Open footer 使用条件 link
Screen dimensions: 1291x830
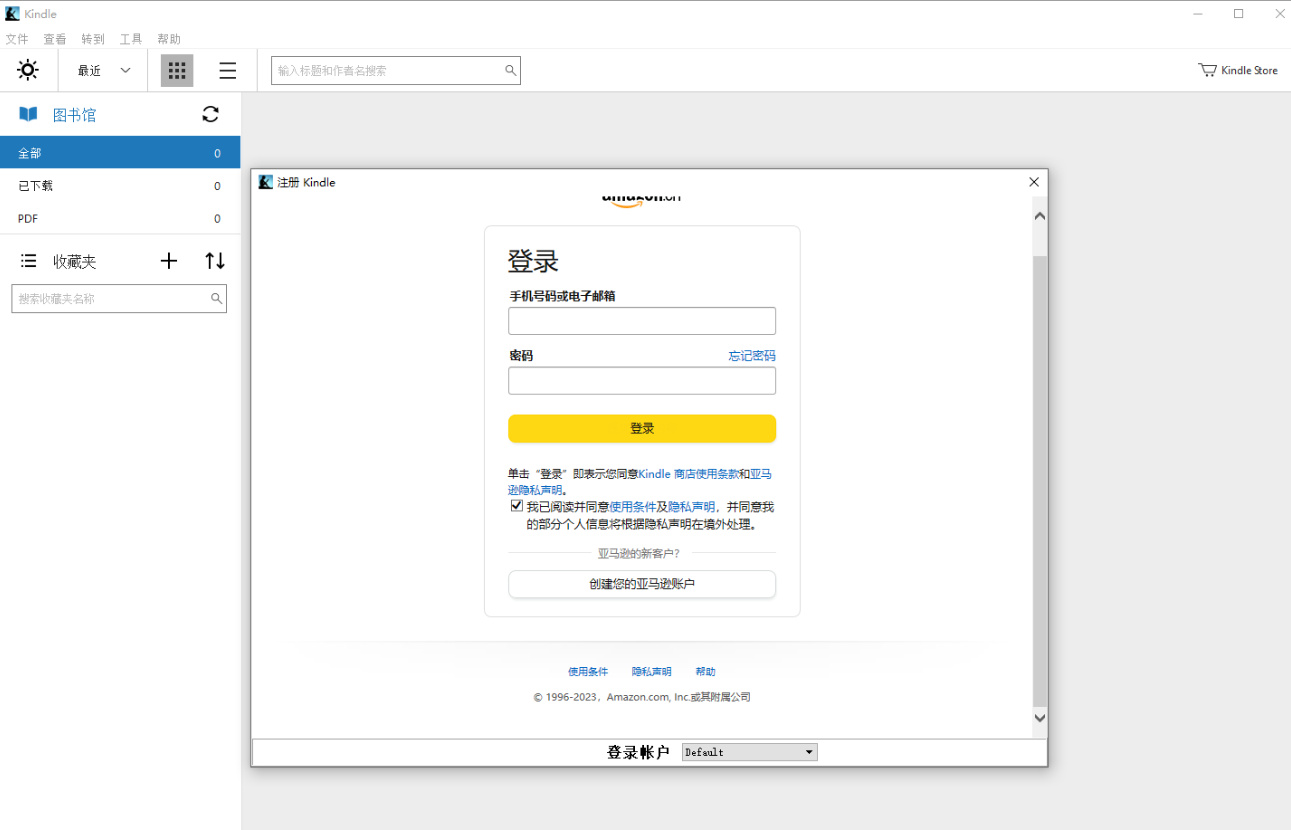click(588, 672)
